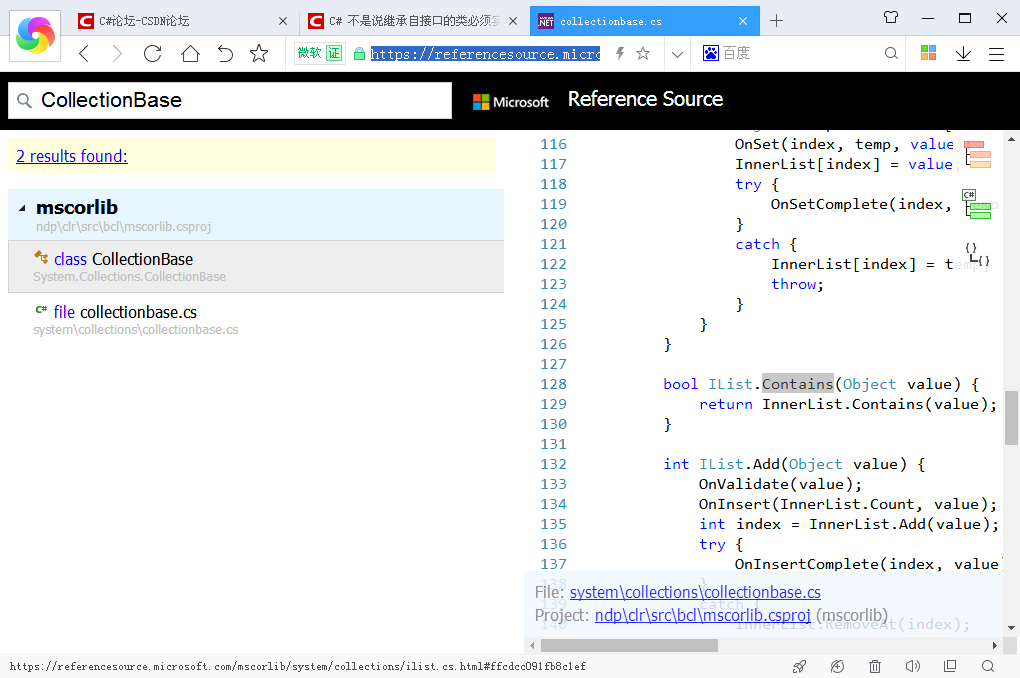The height and width of the screenshot is (678, 1020).
Task: Click the magnifier zoom icon in status bar
Action: pos(988,666)
